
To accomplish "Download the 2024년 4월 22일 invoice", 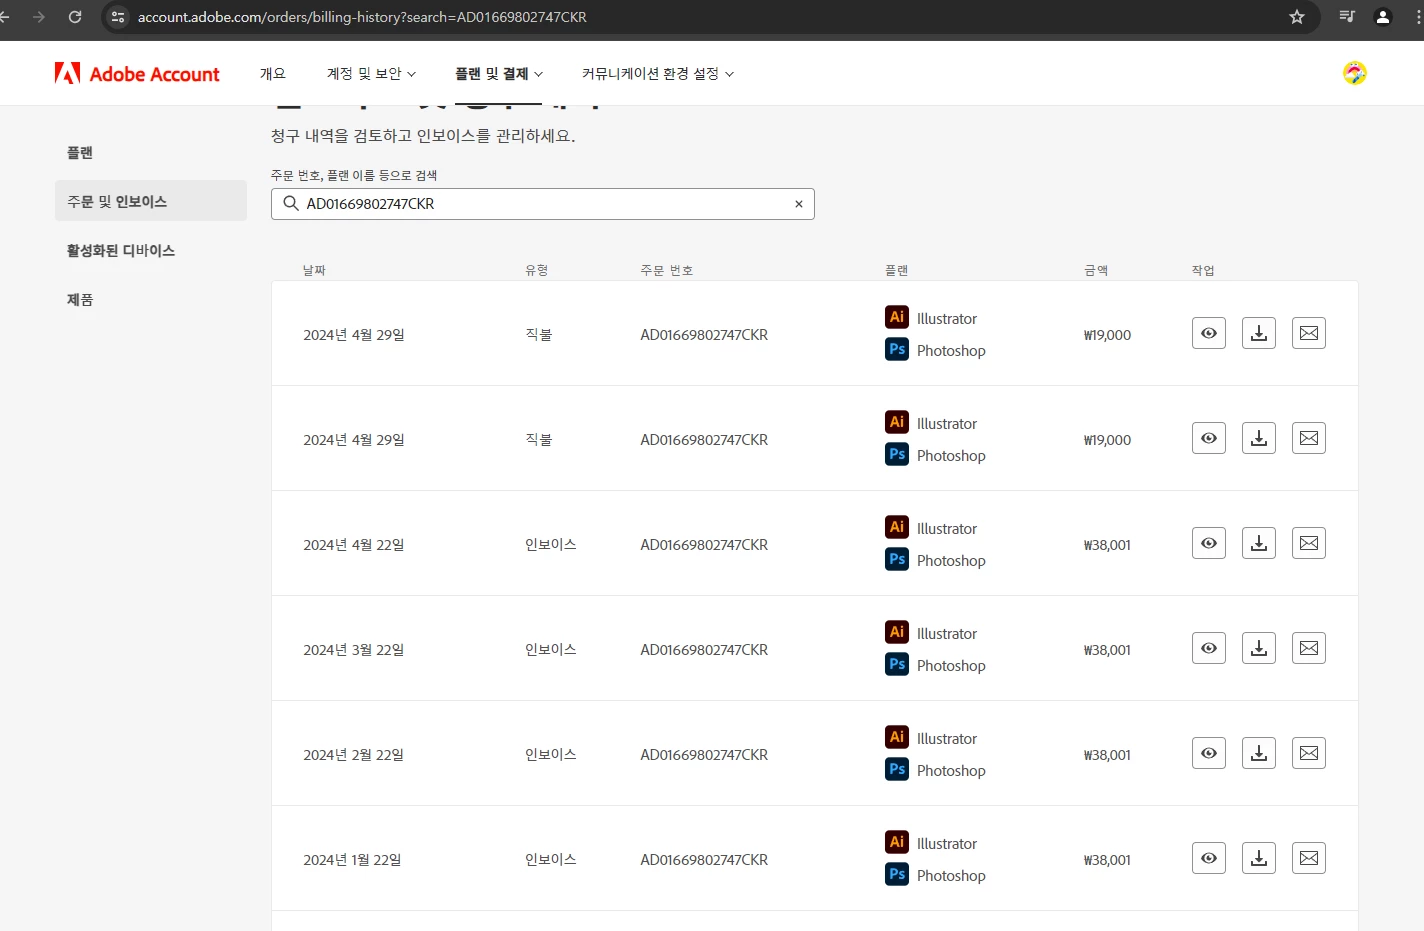I will pos(1258,543).
